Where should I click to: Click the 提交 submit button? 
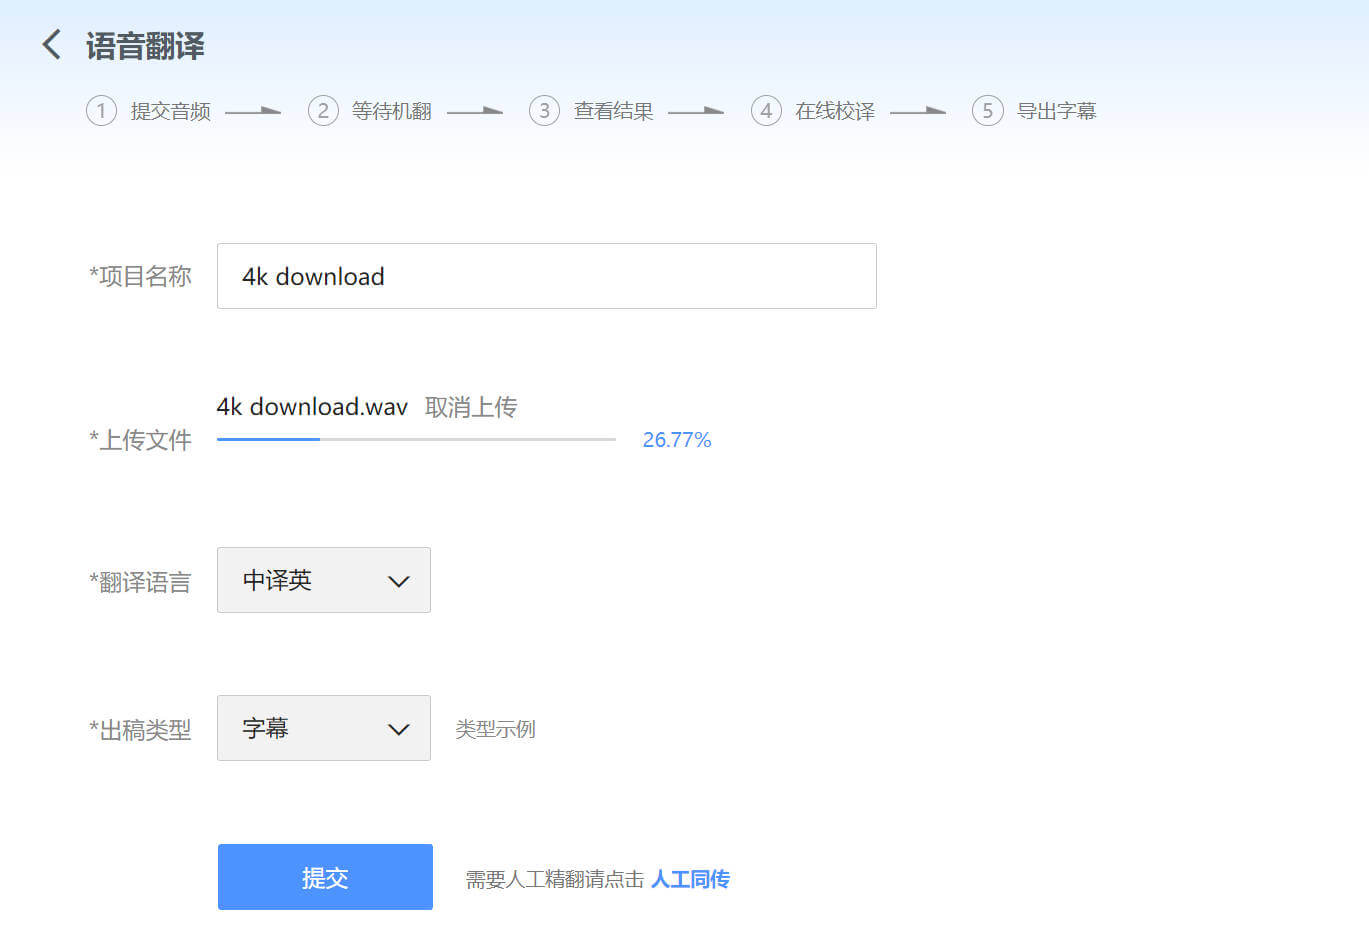(x=324, y=876)
